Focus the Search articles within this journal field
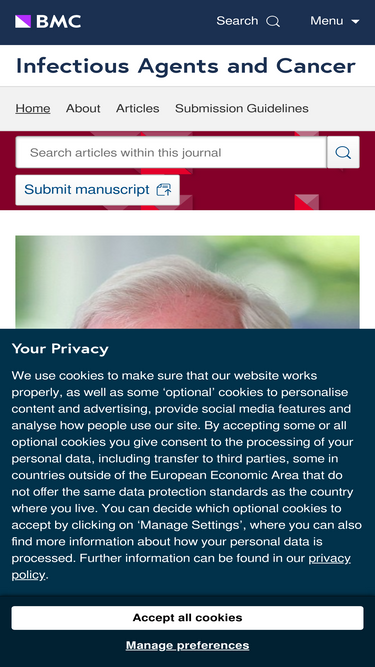The width and height of the screenshot is (375, 667). pyautogui.click(x=171, y=152)
